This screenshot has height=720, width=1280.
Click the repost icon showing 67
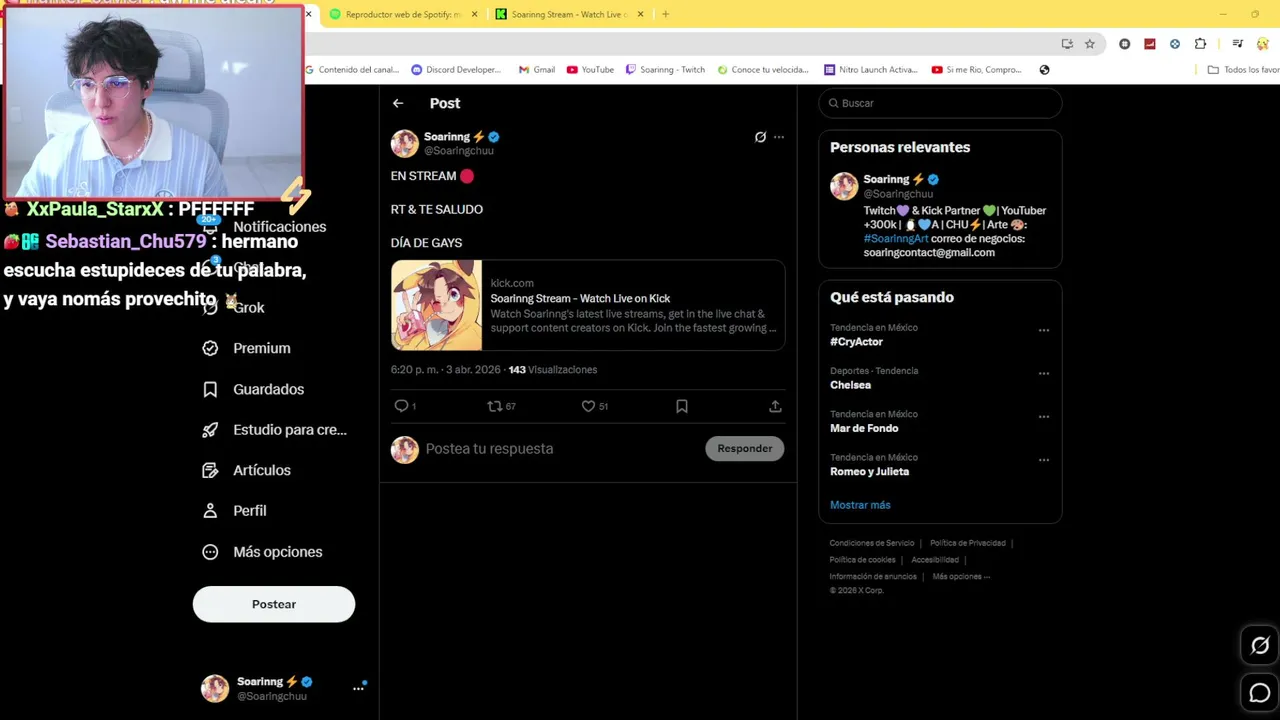pos(501,406)
